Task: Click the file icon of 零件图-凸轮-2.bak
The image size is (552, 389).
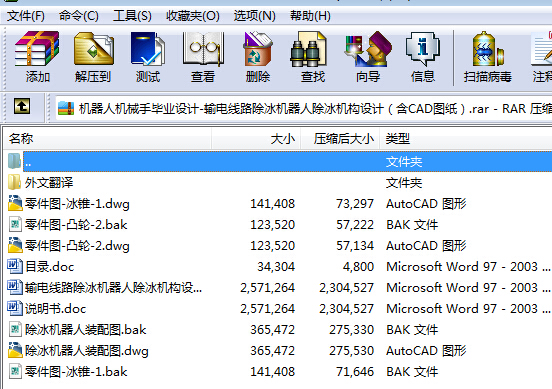Action: (x=15, y=224)
